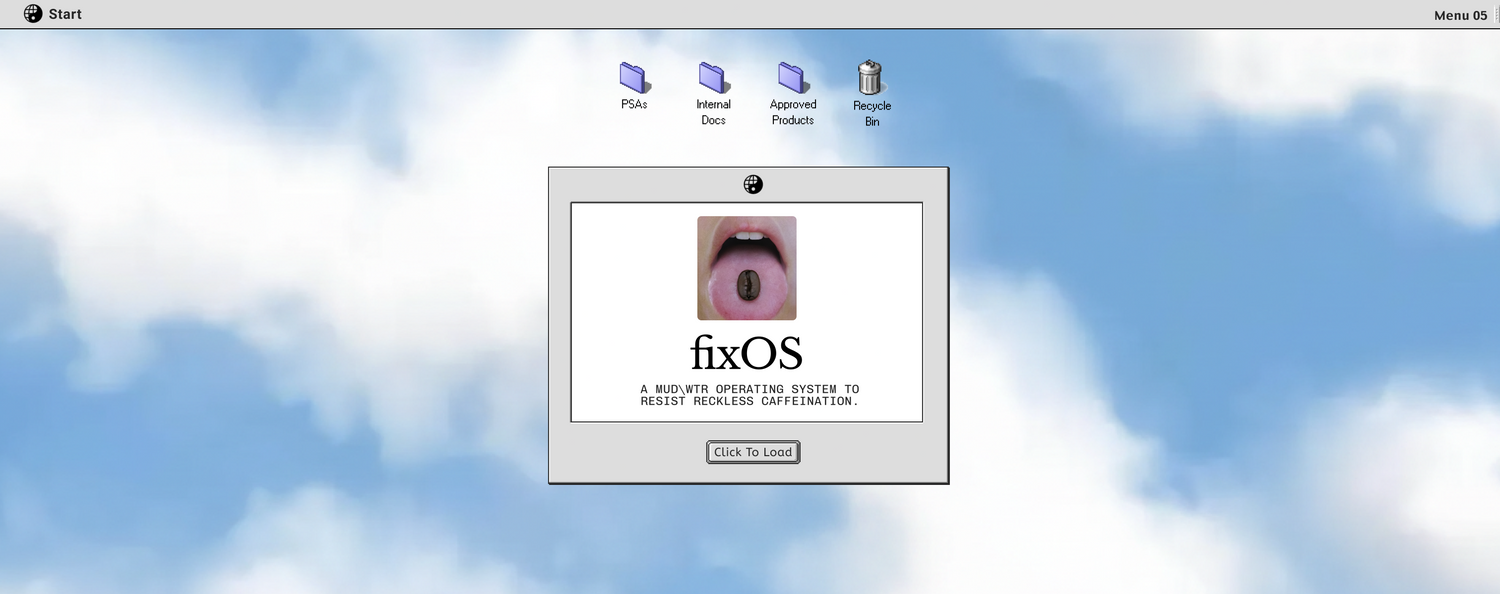Click the Internal Docs text label

[713, 112]
